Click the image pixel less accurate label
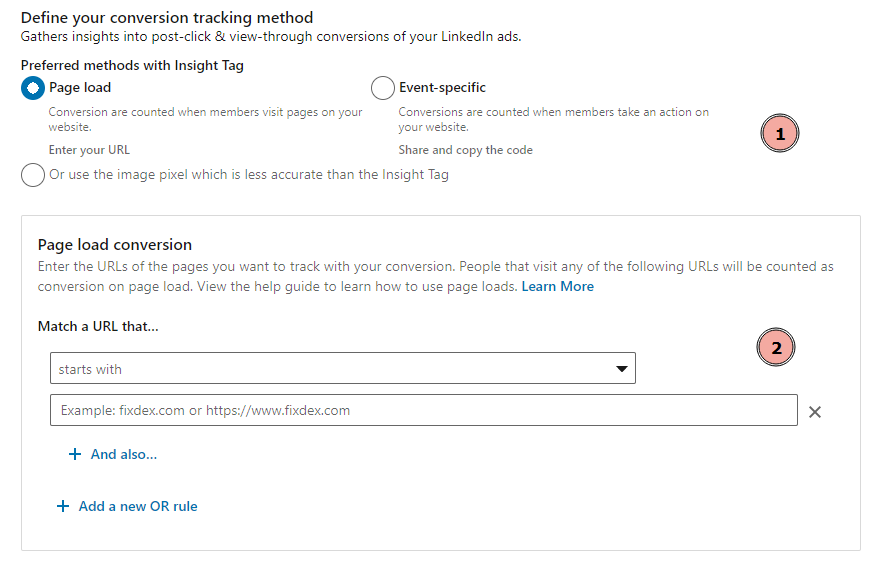Viewport: 879px width, 568px height. coord(249,174)
